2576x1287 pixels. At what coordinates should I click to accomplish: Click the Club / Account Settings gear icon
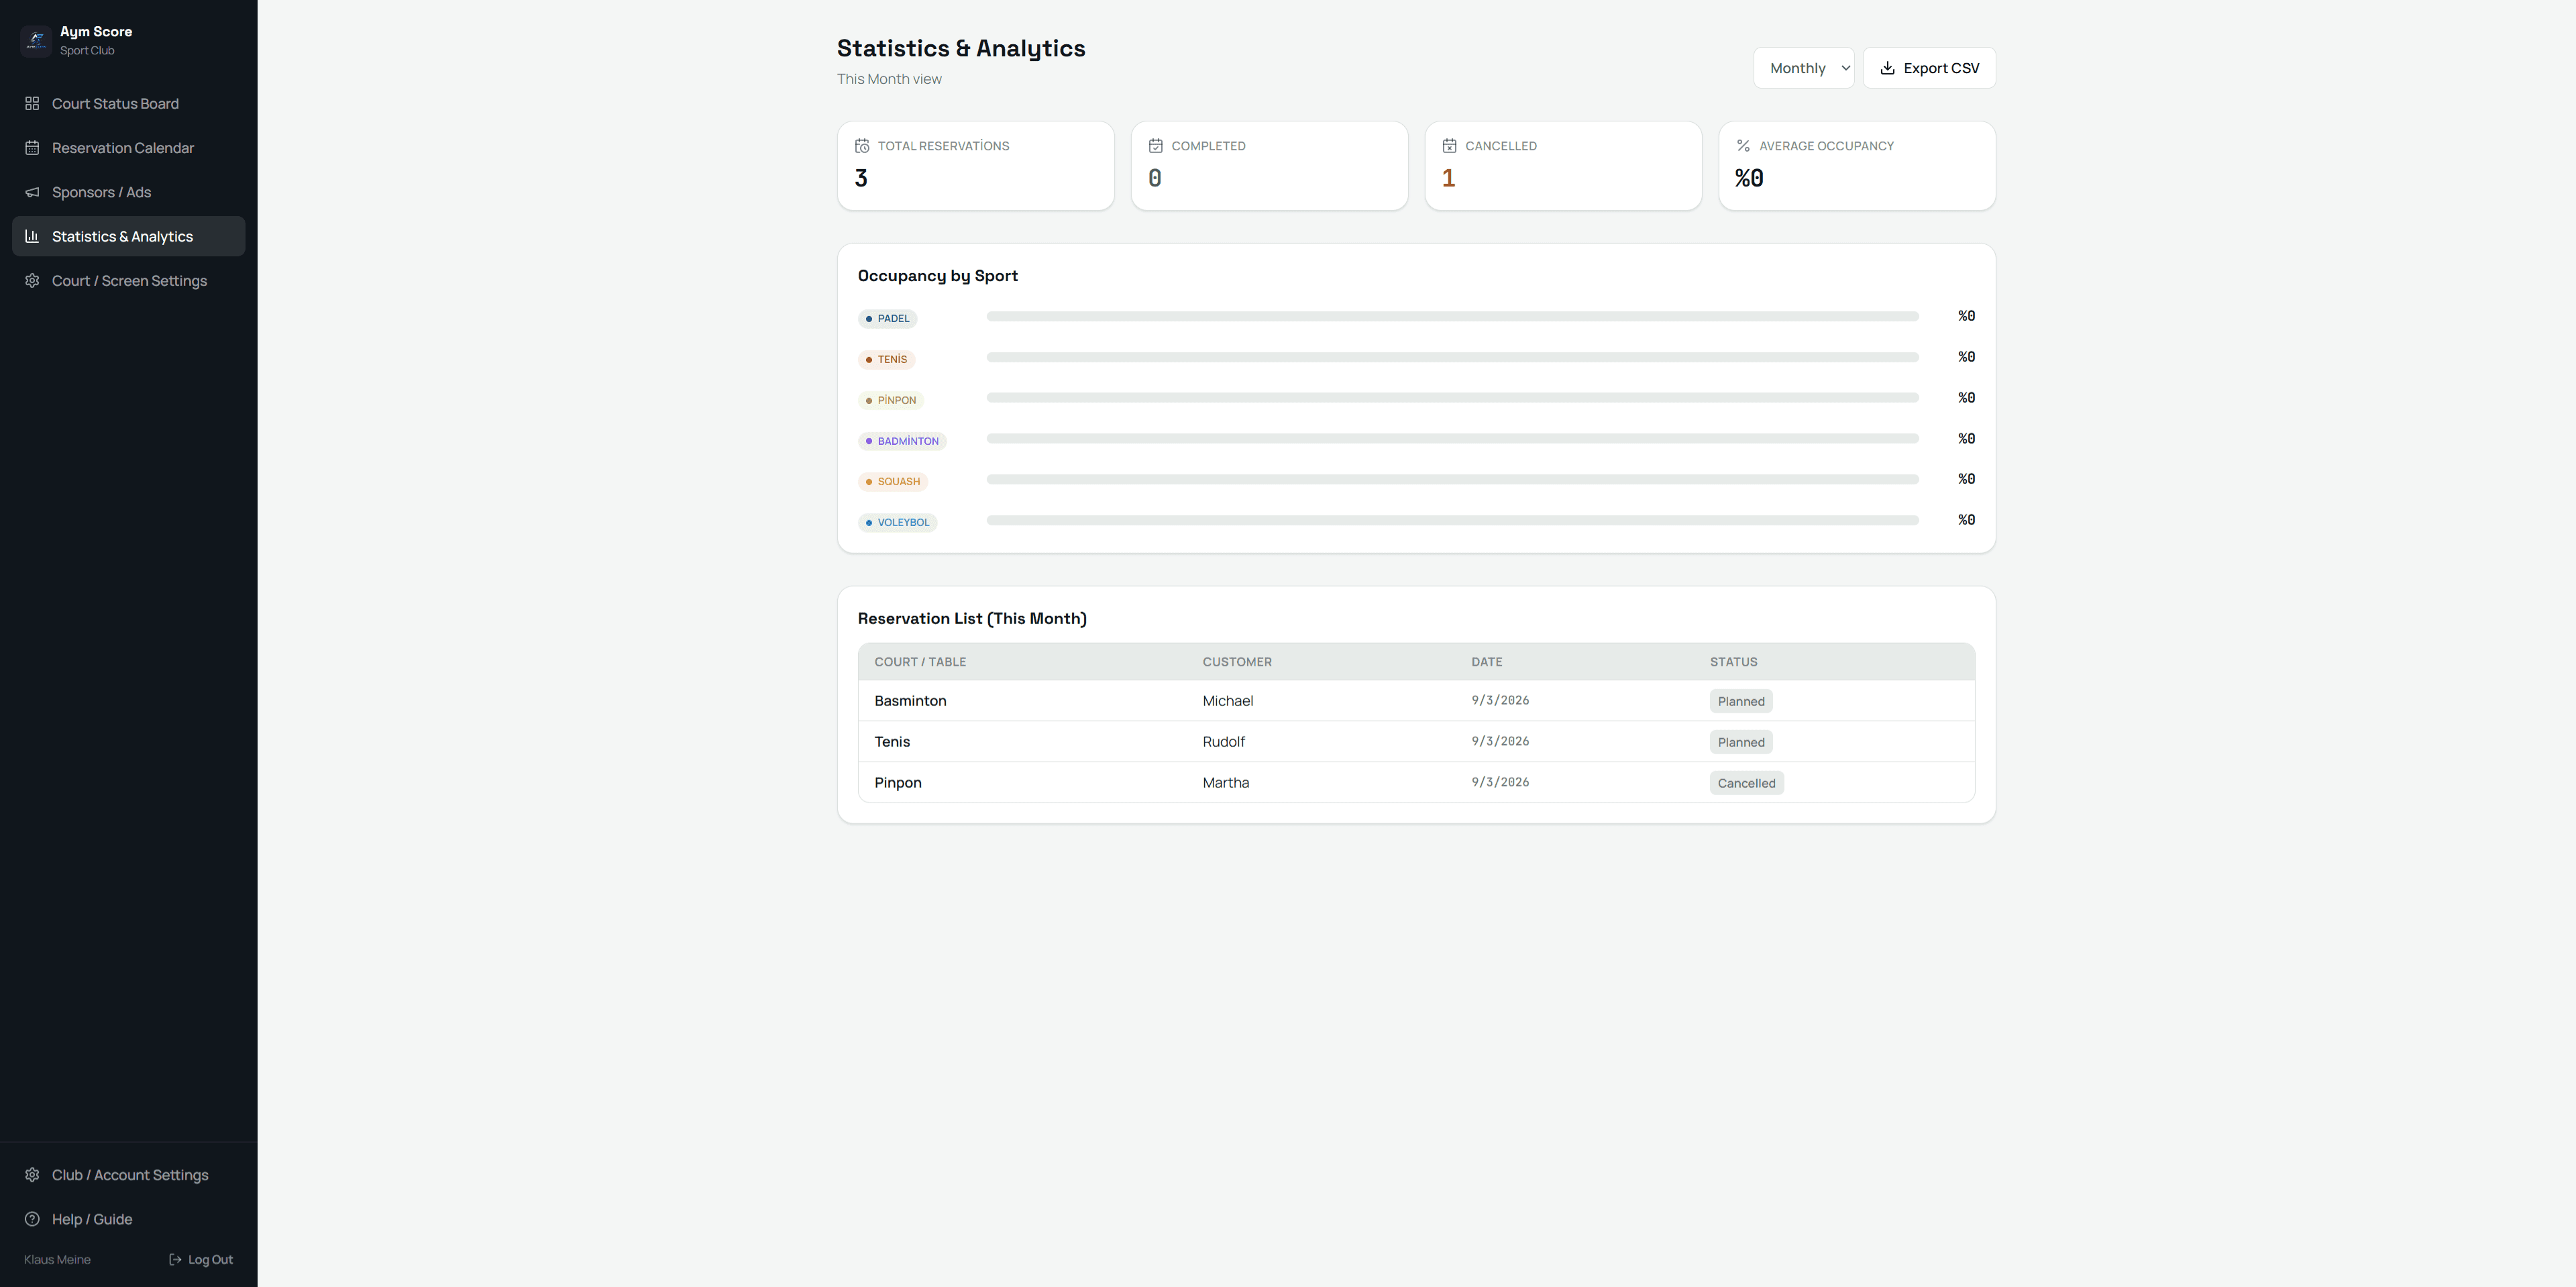click(32, 1175)
